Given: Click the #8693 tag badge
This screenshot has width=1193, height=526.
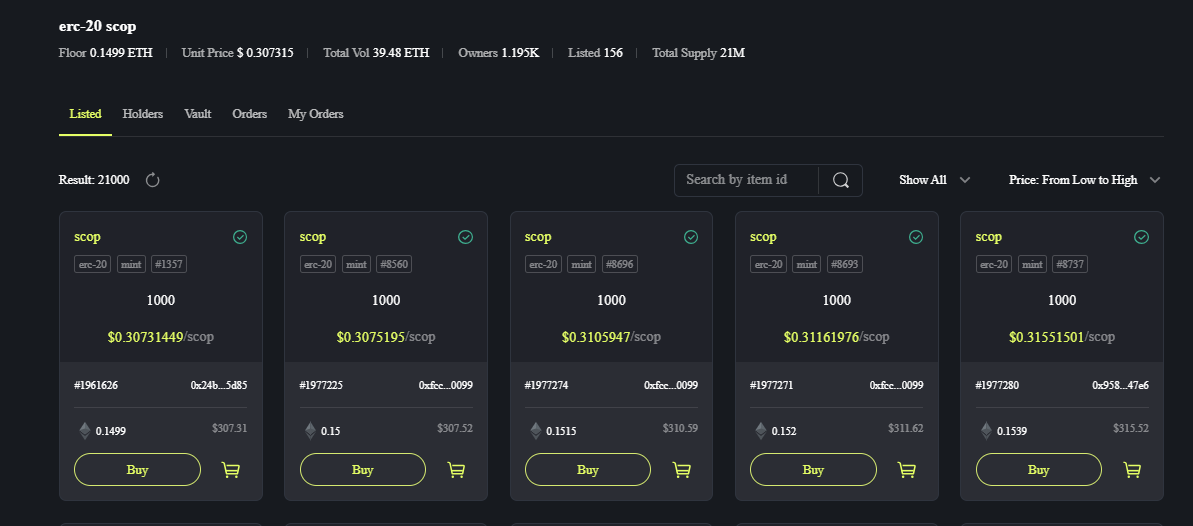Looking at the screenshot, I should (845, 264).
